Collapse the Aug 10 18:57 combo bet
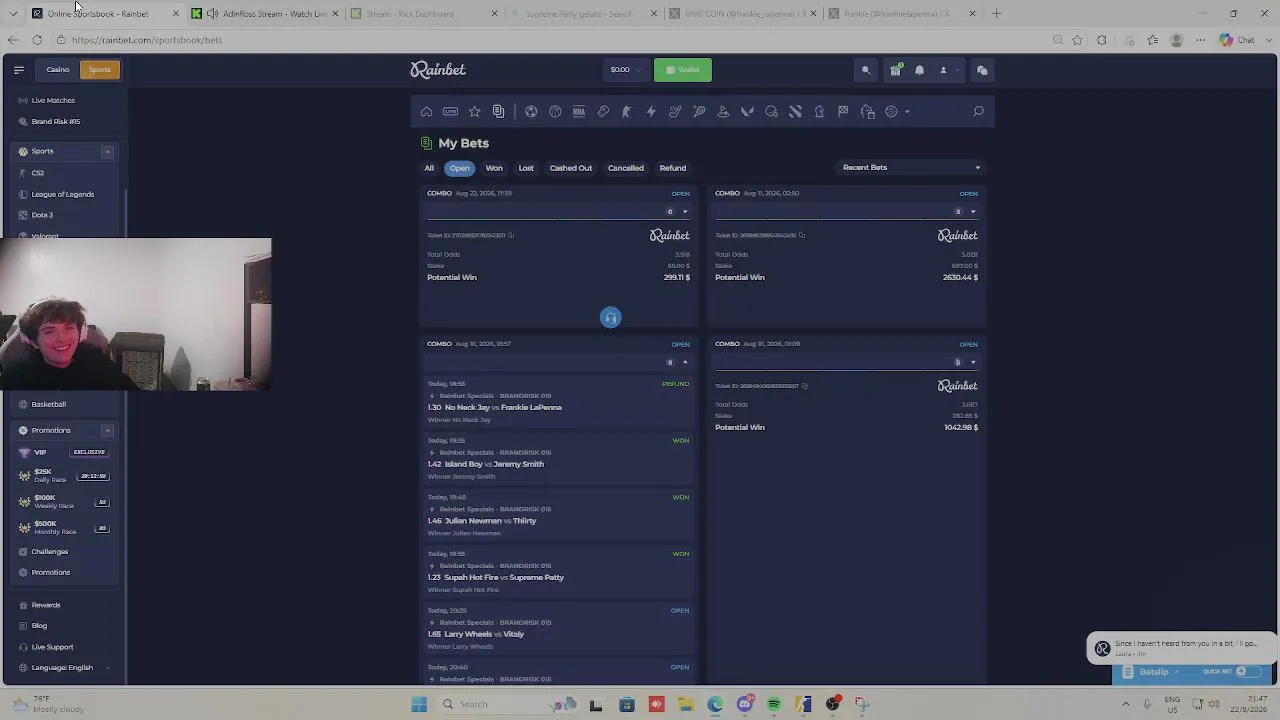The height and width of the screenshot is (720, 1280). 685,362
